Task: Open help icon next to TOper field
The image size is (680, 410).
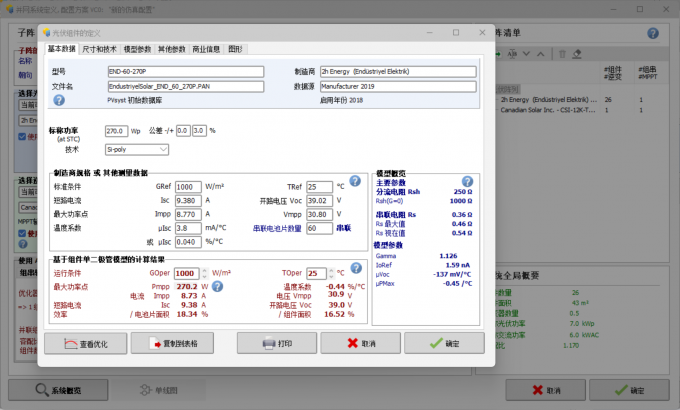Action: click(356, 268)
